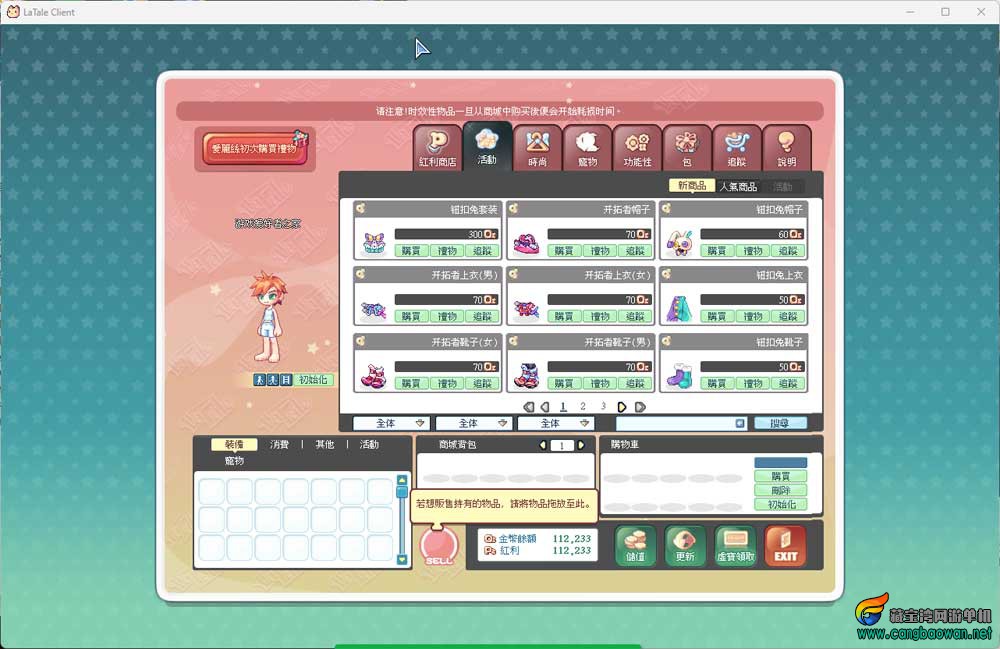This screenshot has height=649, width=1000.
Task: Expand the first 全体 filter dropdown
Action: (x=392, y=423)
